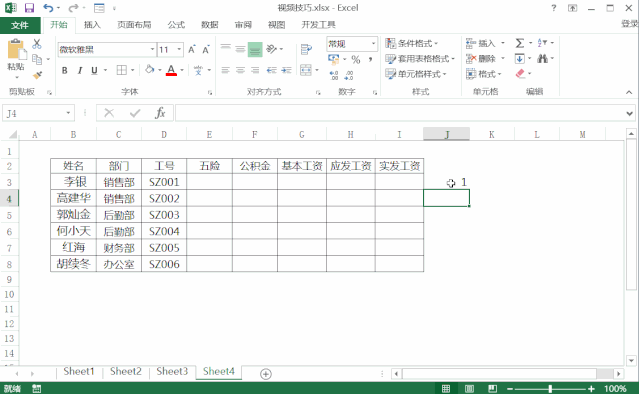Toggle Italic formatting
639x394 pixels.
79,70
